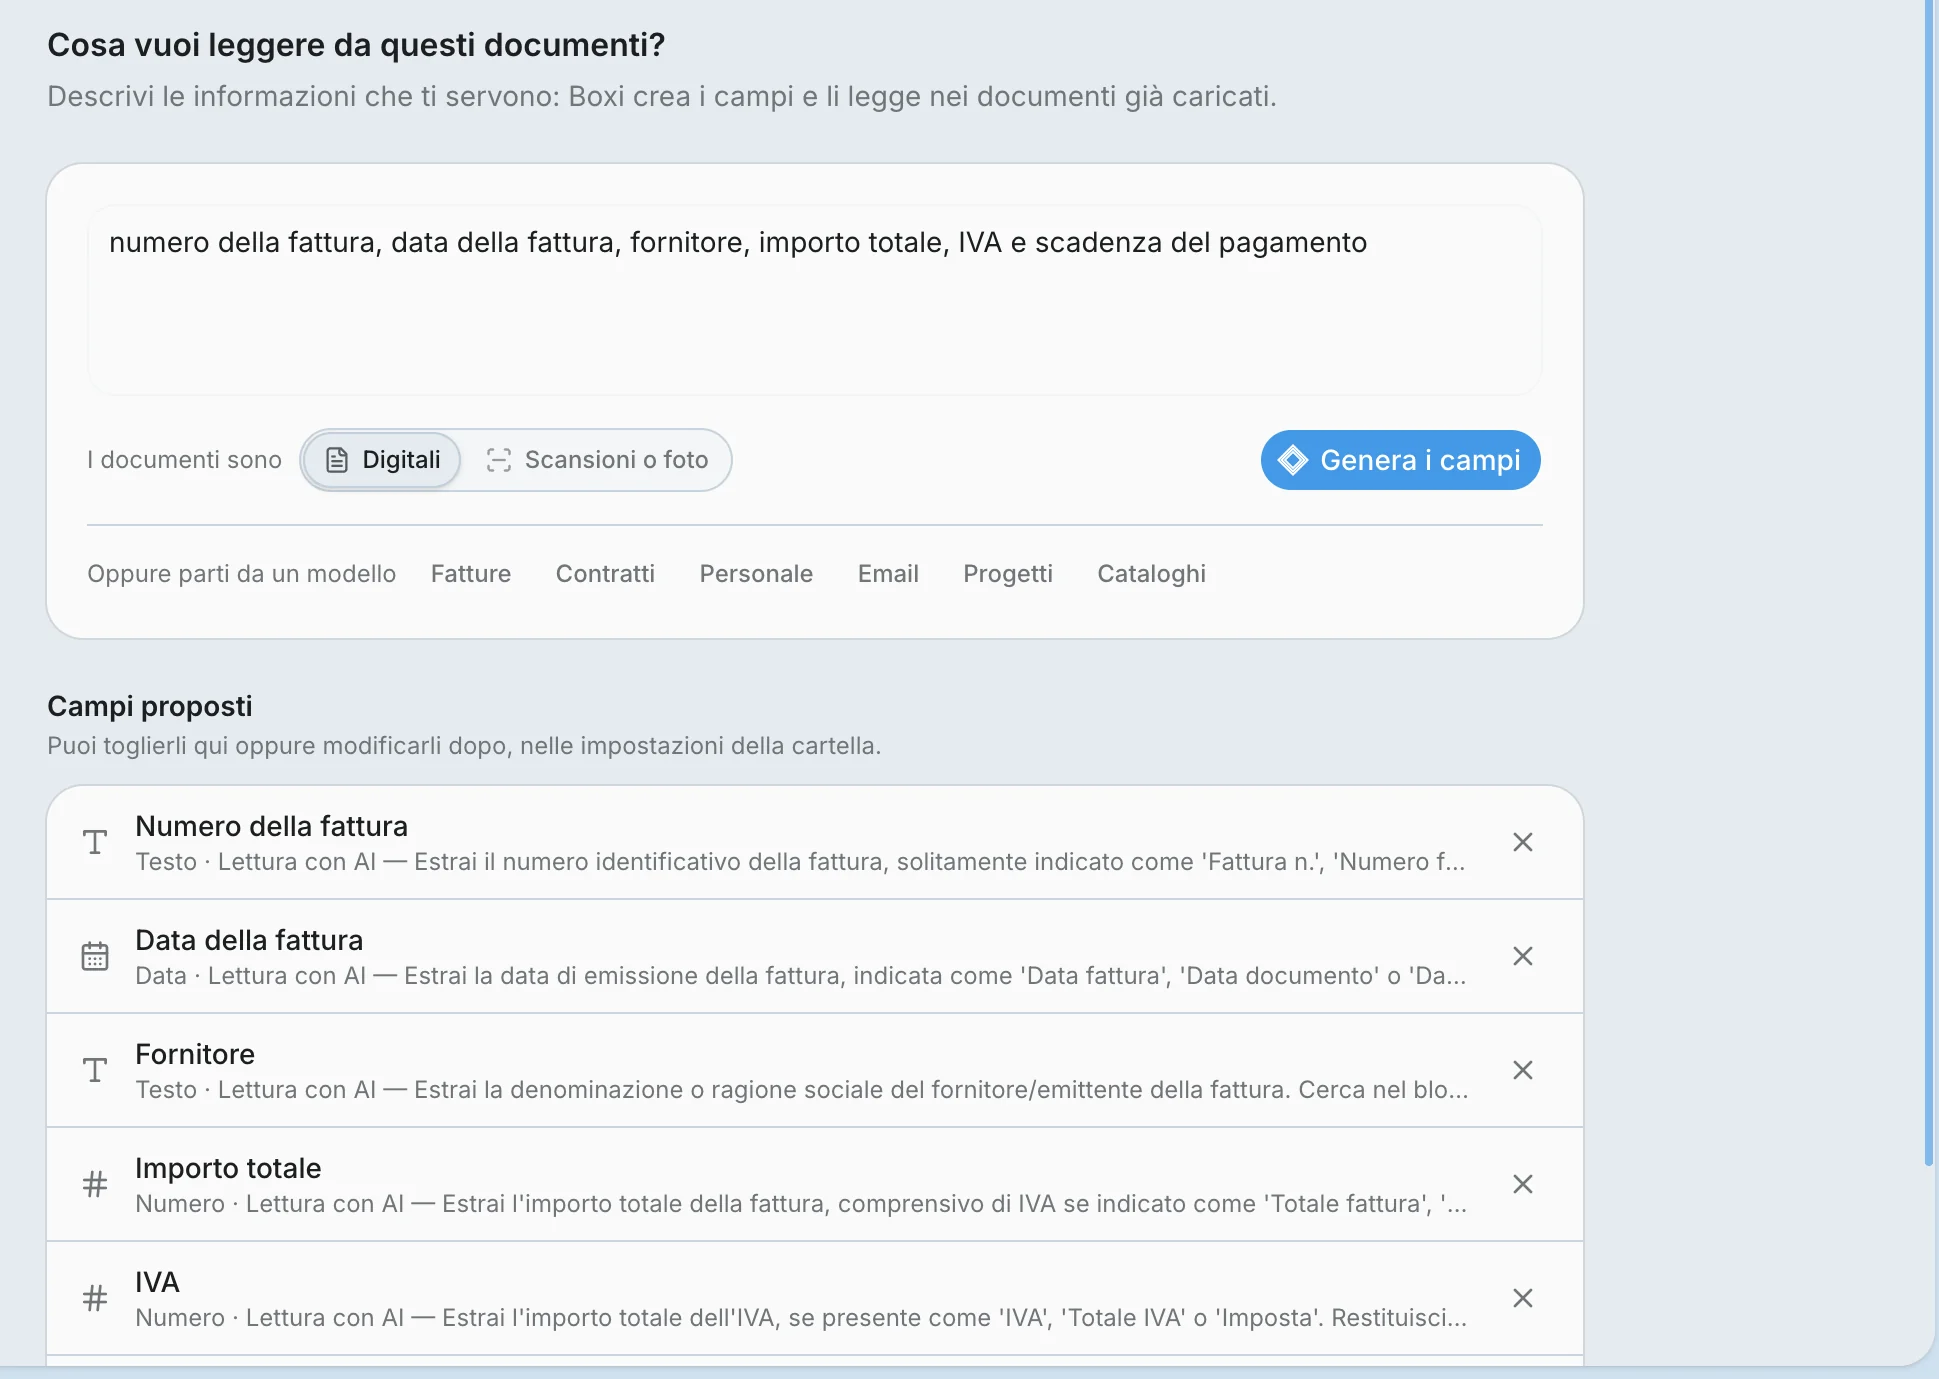This screenshot has width=1939, height=1379.
Task: Click the 'Cosa vuoi leggere da questi documenti?' heading
Action: pyautogui.click(x=356, y=45)
